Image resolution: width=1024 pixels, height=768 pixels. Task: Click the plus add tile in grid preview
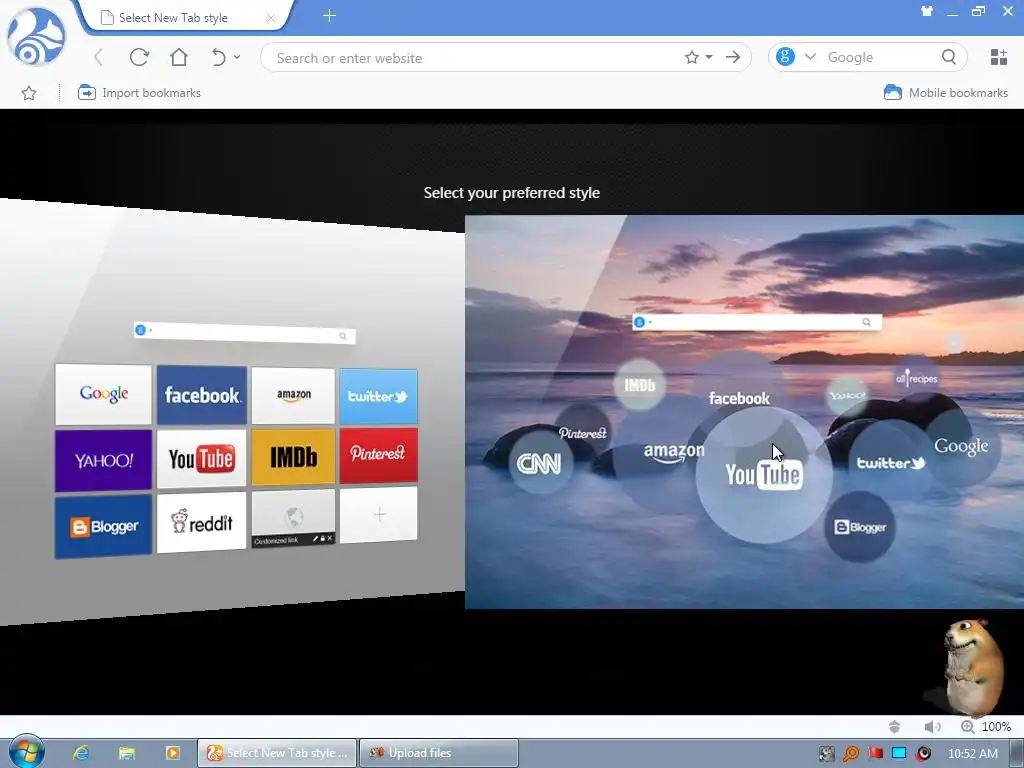tap(378, 515)
